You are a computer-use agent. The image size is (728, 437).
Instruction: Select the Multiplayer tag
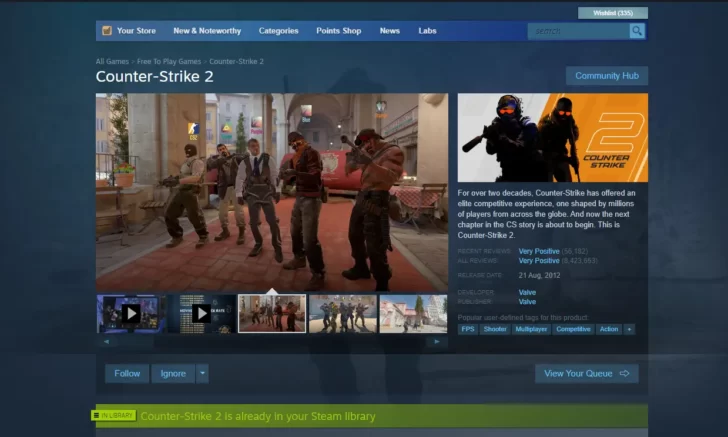531,329
